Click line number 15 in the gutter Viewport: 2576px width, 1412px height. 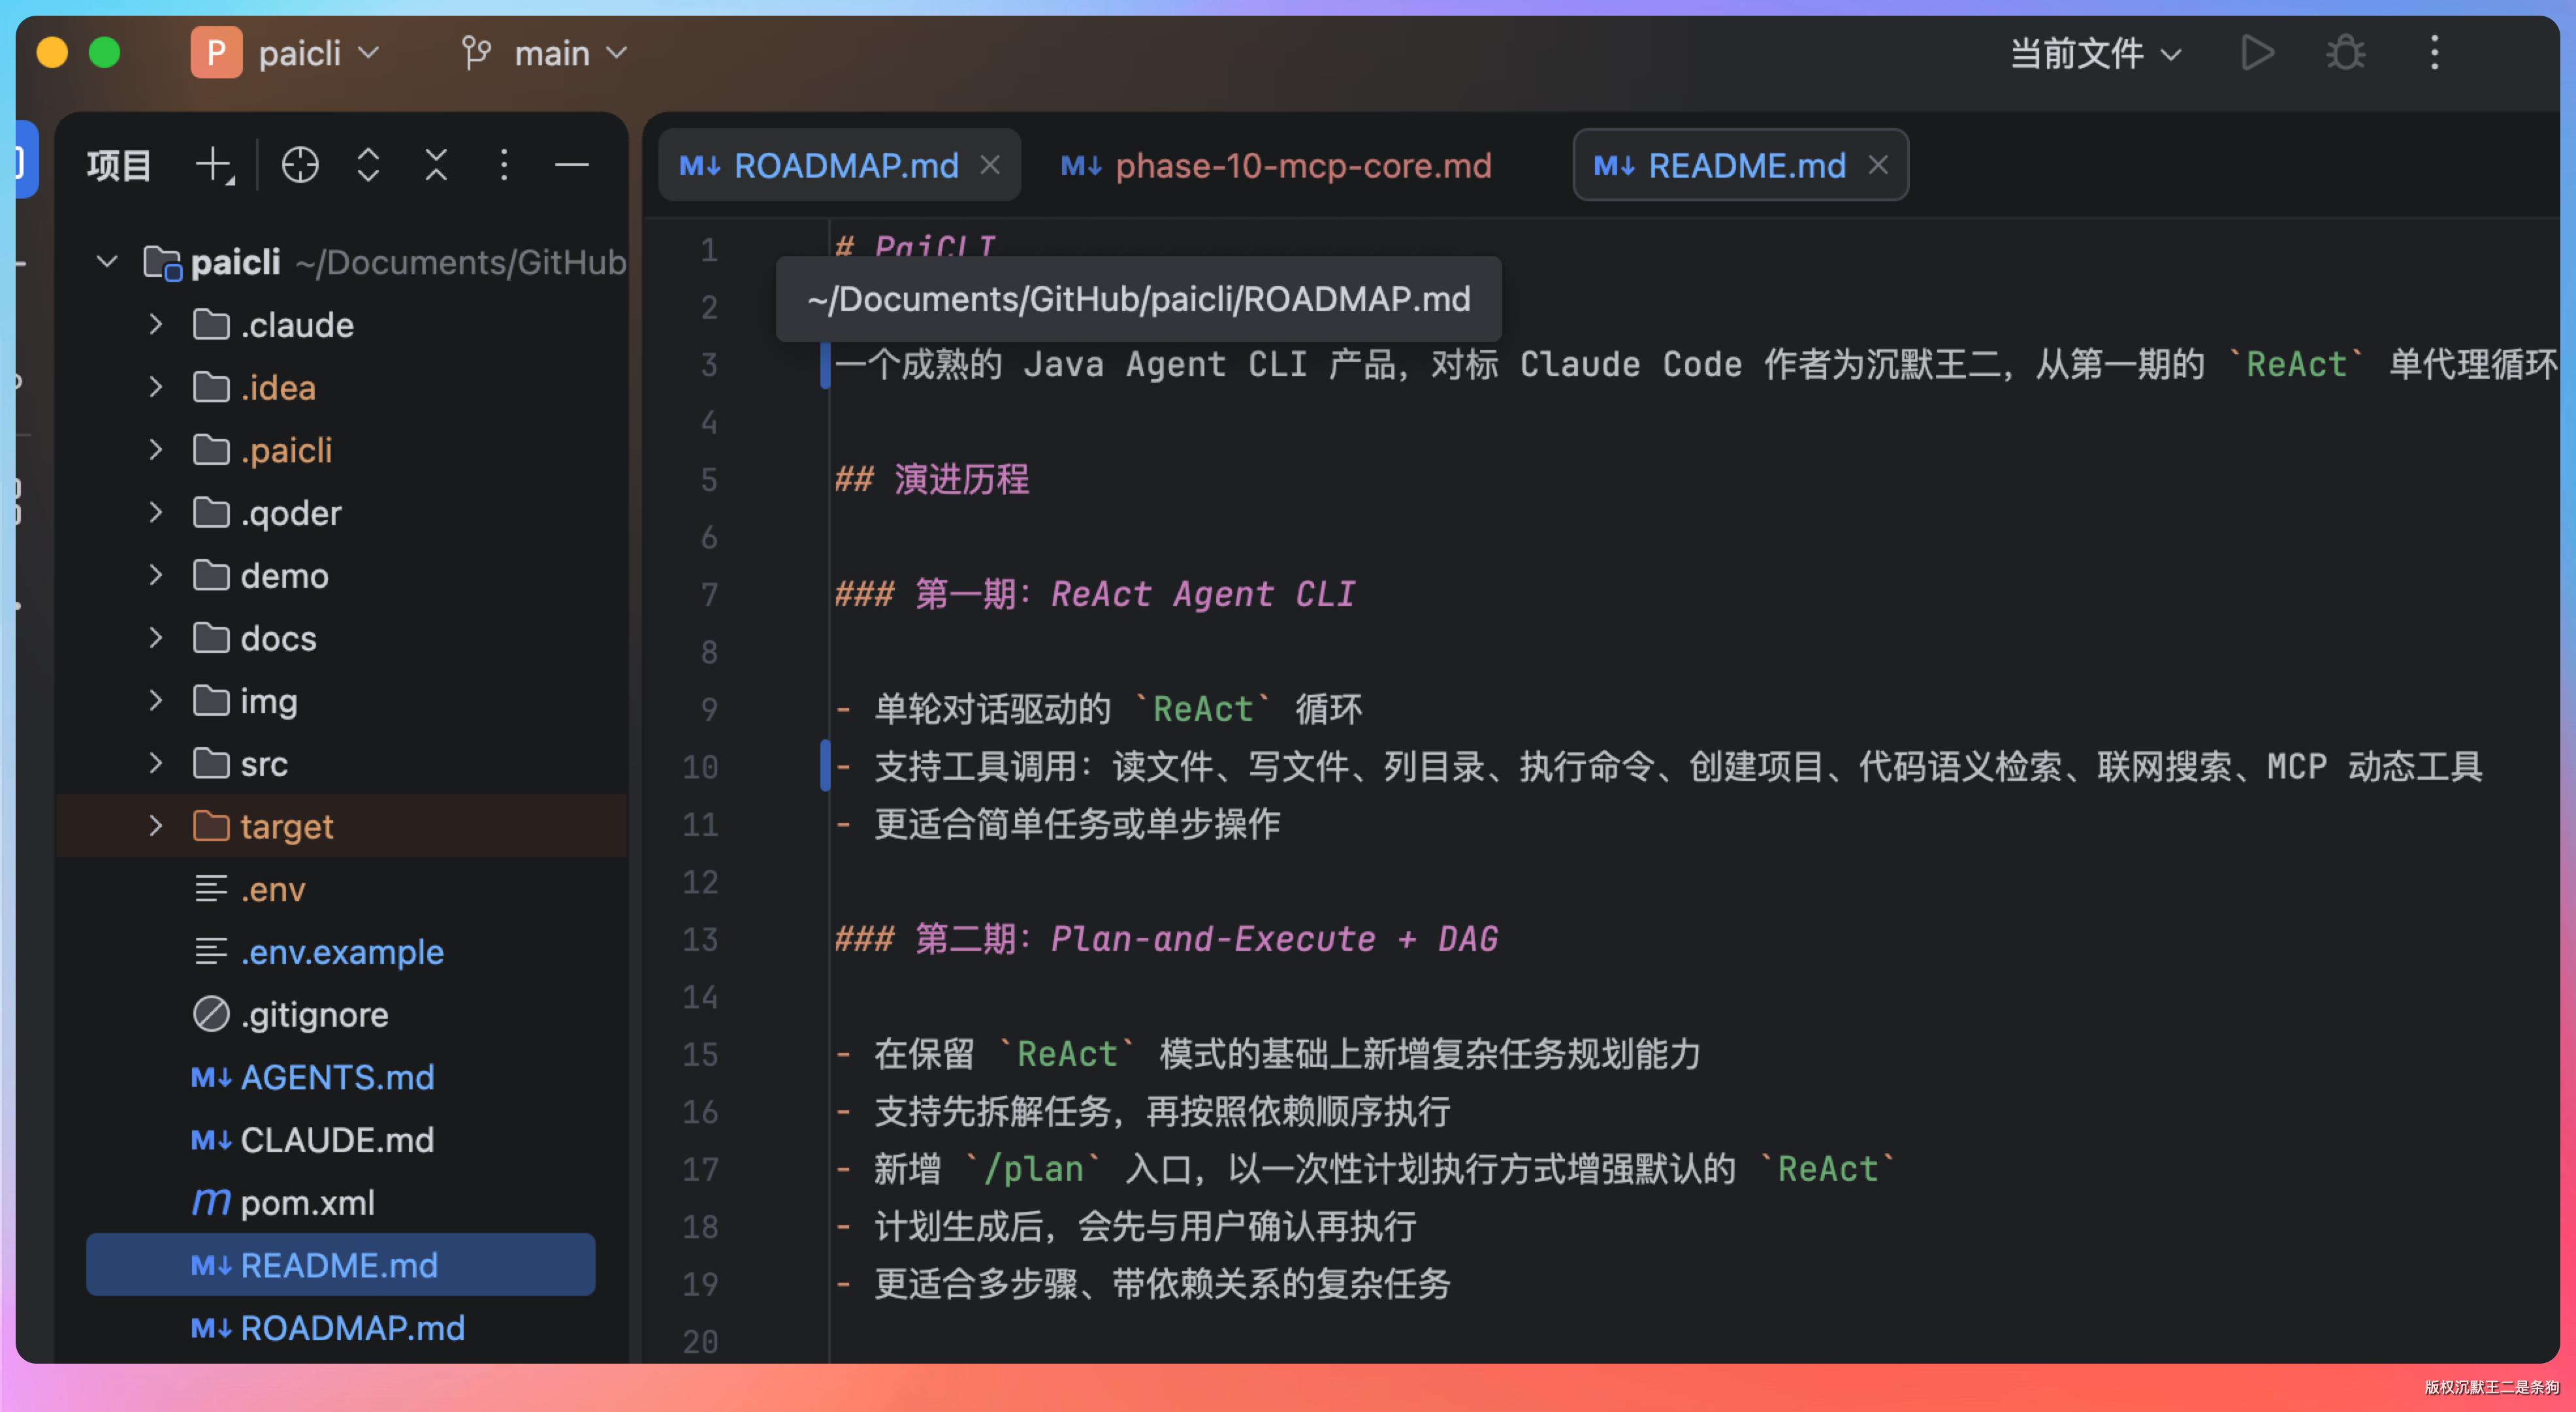point(700,1054)
